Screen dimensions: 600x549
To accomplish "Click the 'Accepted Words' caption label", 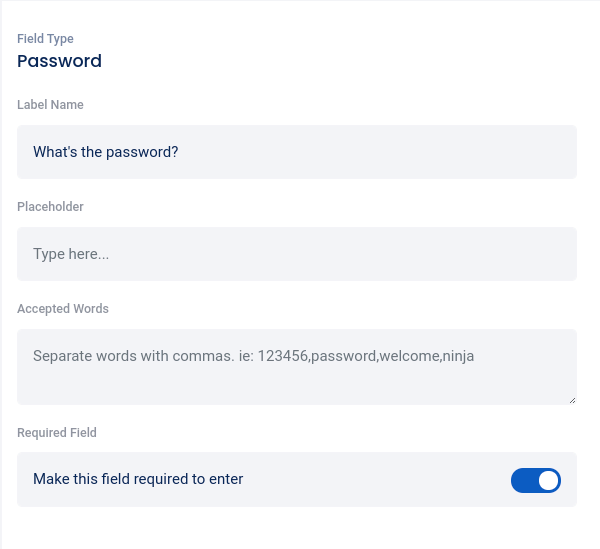I will tap(63, 309).
